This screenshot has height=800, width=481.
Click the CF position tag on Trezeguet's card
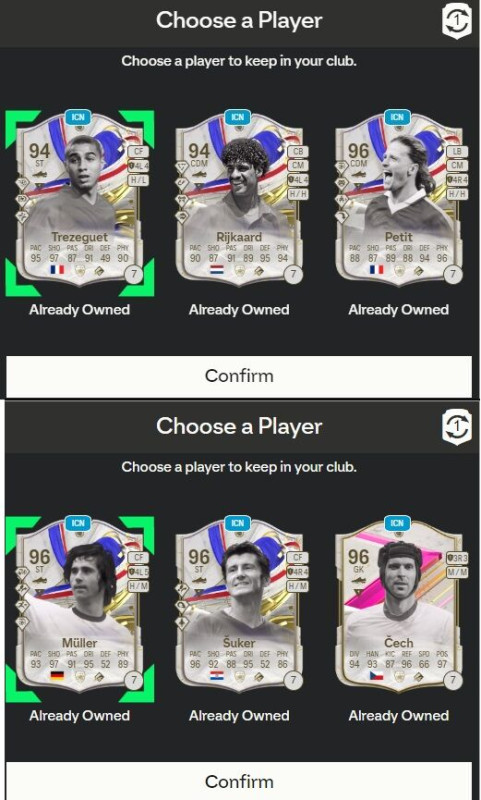point(138,151)
